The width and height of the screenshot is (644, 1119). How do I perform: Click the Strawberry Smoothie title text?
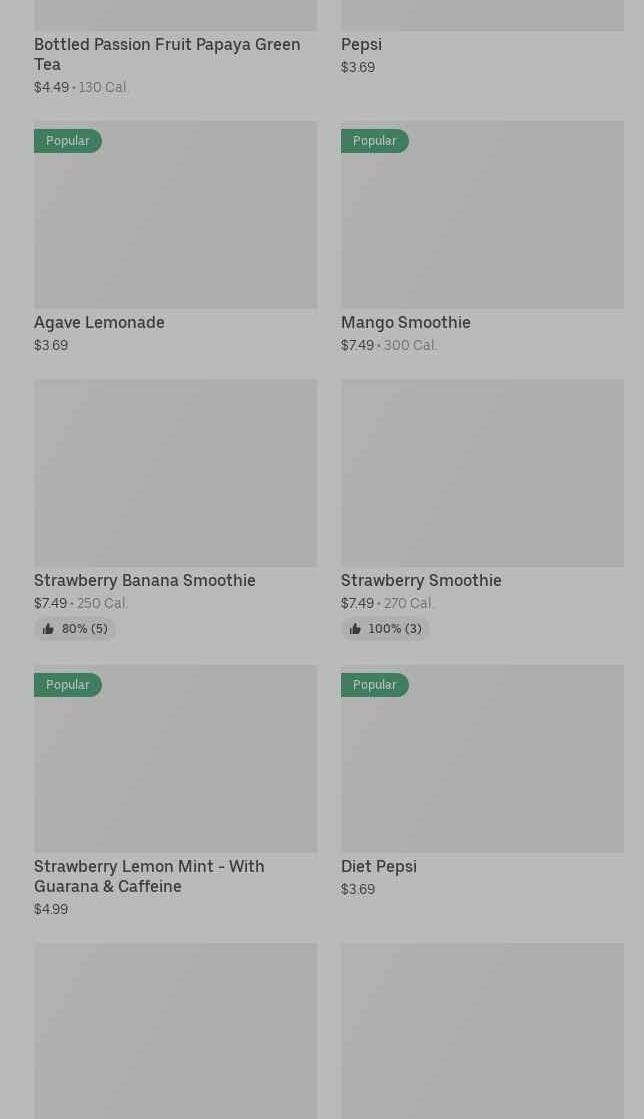[421, 580]
